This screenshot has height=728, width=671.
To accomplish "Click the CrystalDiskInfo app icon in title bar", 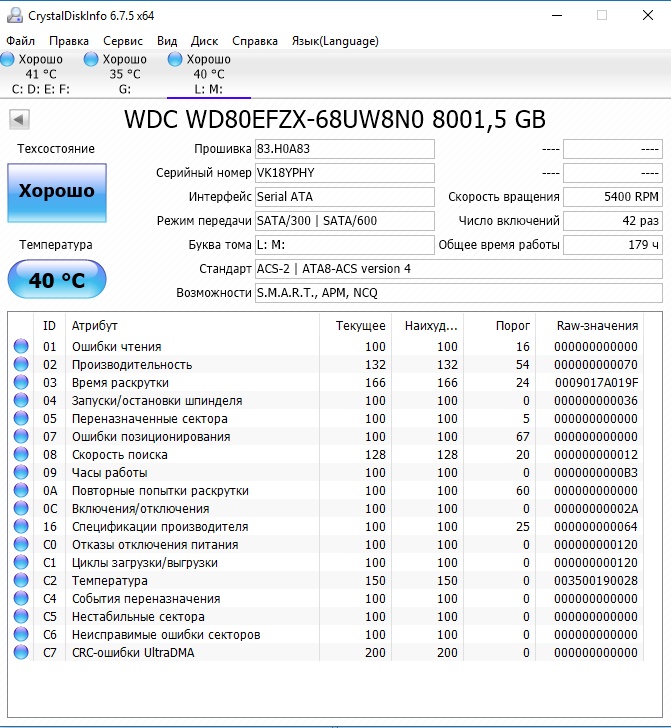I will (15, 15).
